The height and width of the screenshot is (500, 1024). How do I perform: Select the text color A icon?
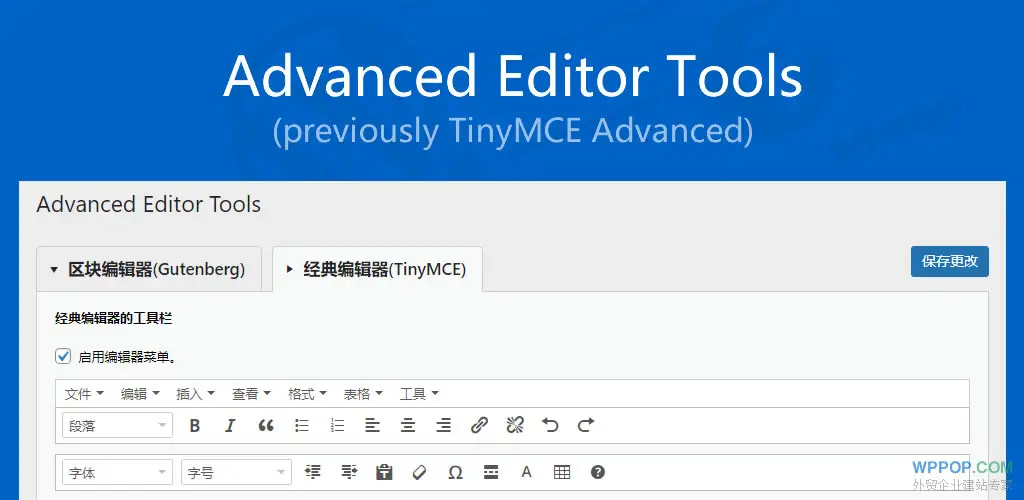[x=526, y=472]
